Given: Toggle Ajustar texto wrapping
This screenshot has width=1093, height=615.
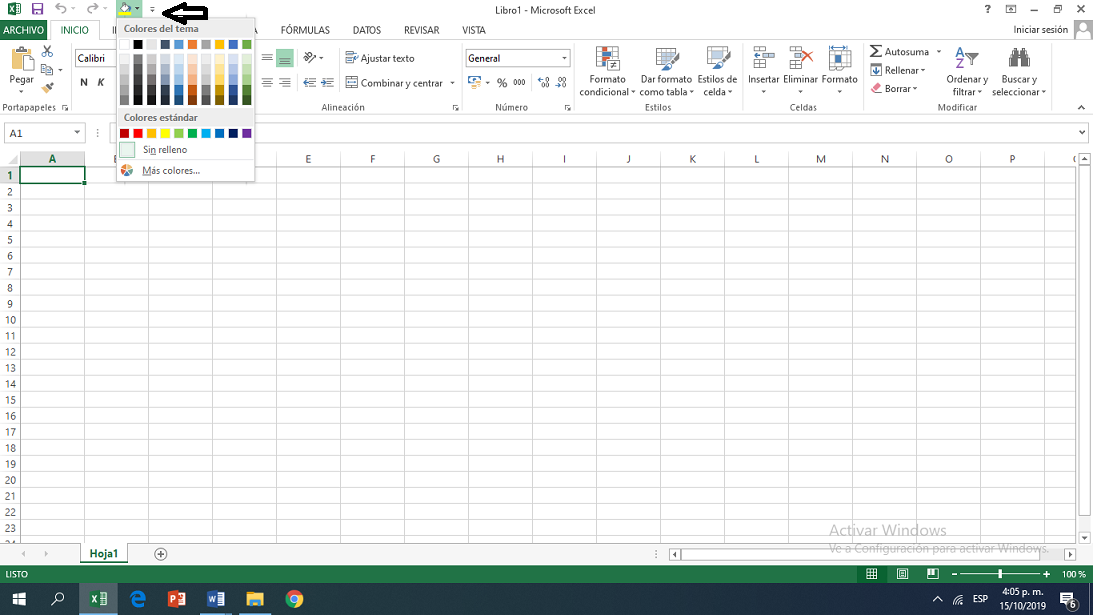Looking at the screenshot, I should [x=380, y=58].
